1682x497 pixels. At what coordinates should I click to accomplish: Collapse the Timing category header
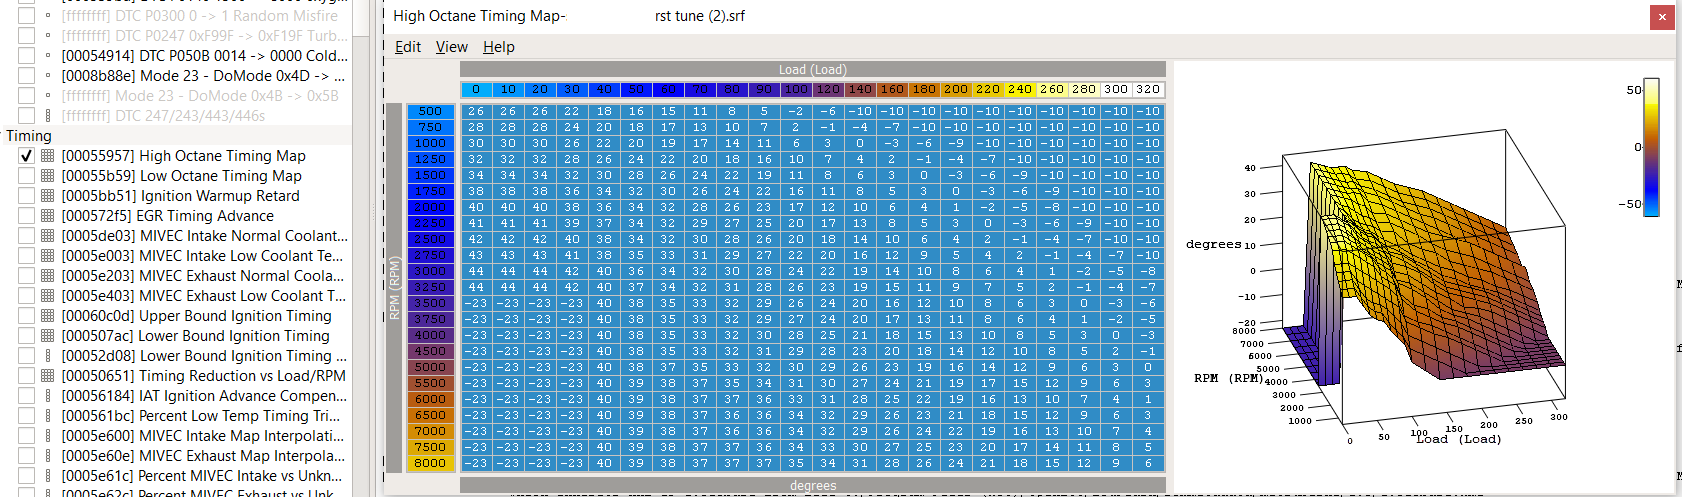point(29,136)
